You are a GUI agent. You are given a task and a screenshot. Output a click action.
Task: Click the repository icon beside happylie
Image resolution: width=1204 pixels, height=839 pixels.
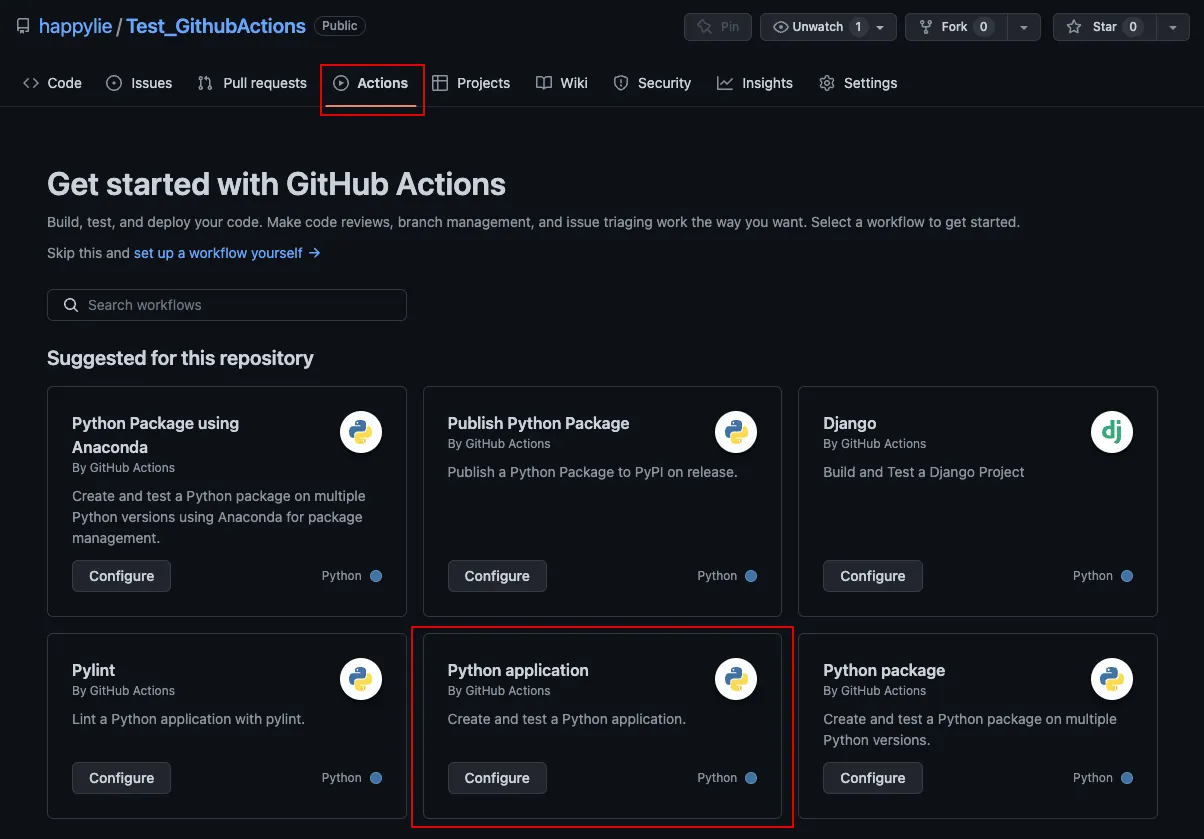(23, 26)
